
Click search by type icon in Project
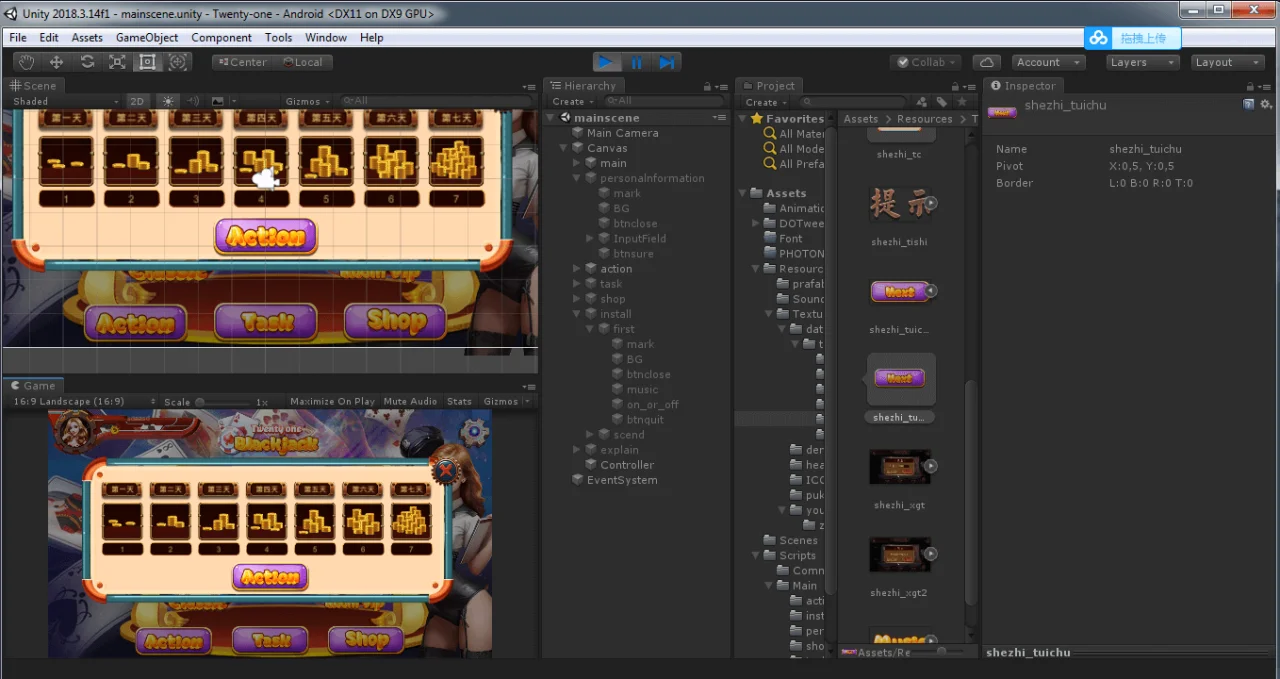click(x=922, y=102)
